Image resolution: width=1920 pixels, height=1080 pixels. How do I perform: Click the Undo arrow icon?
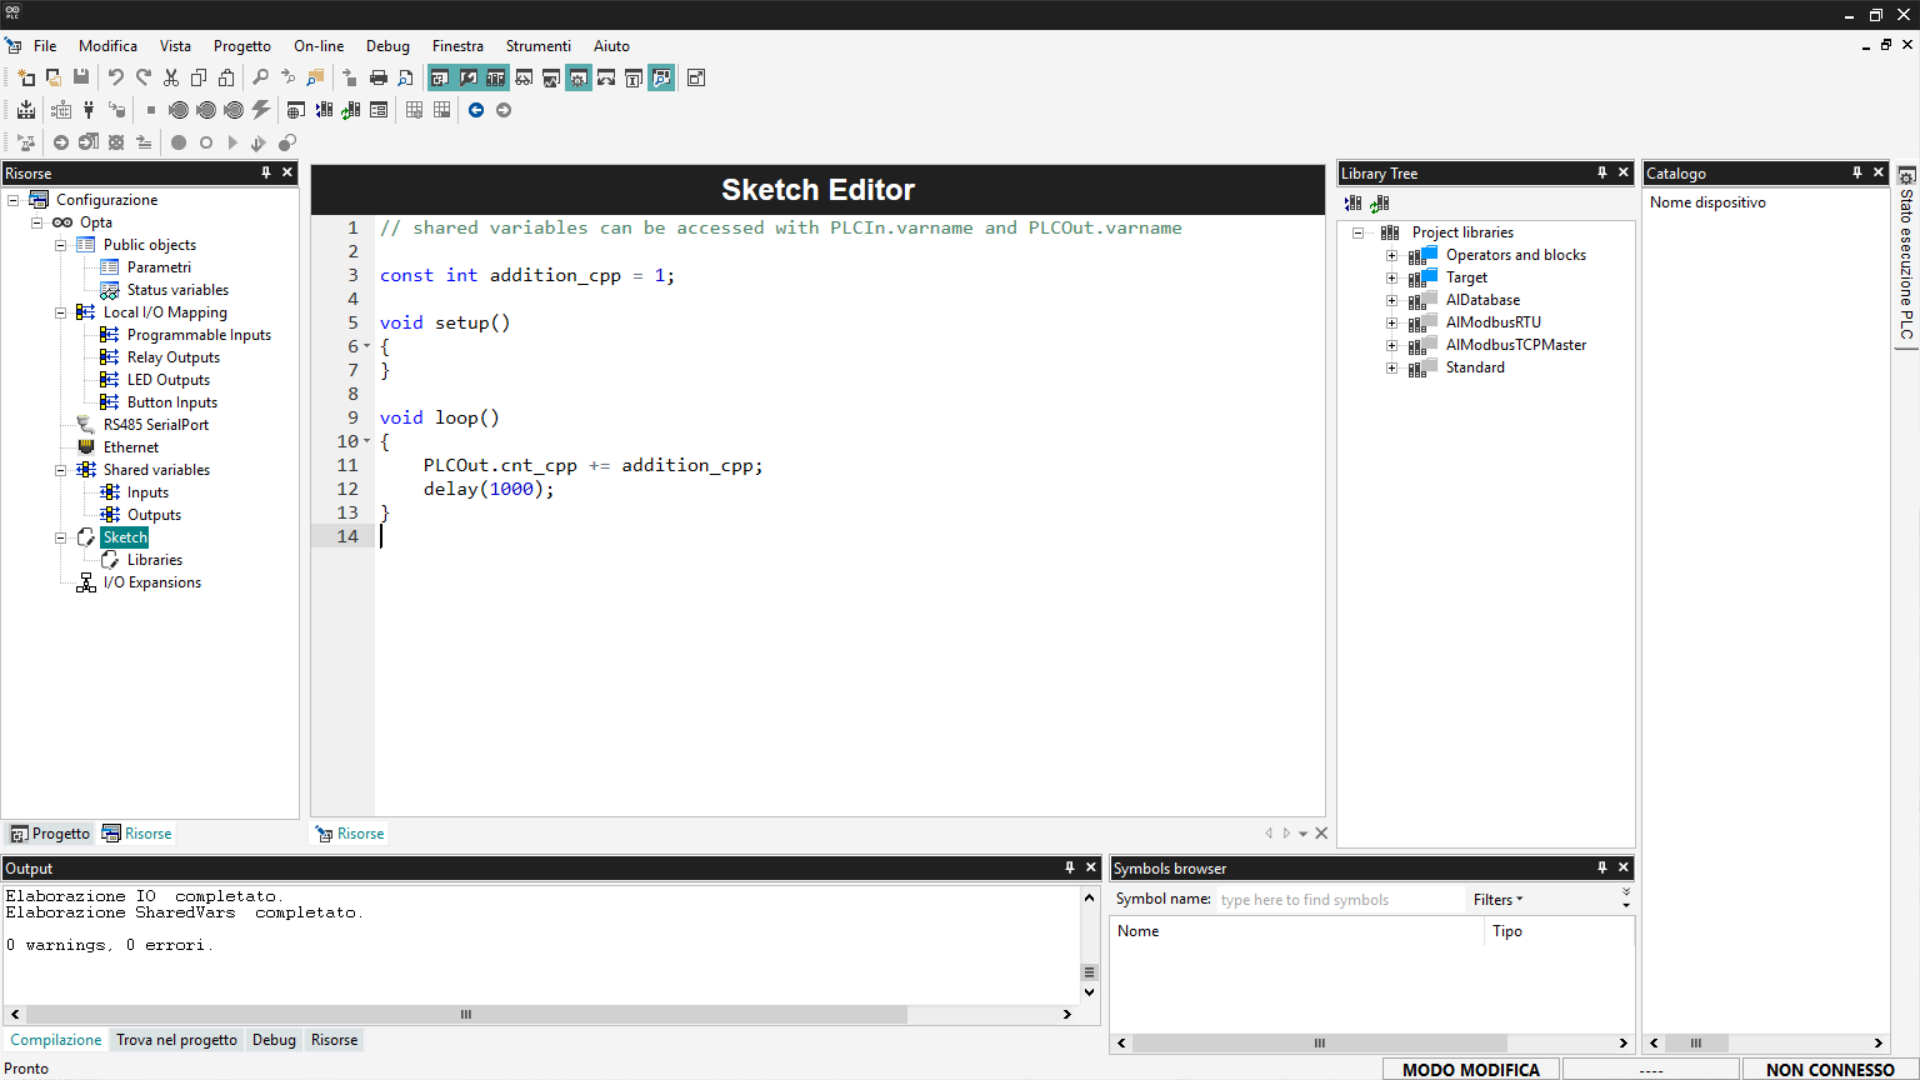point(116,78)
